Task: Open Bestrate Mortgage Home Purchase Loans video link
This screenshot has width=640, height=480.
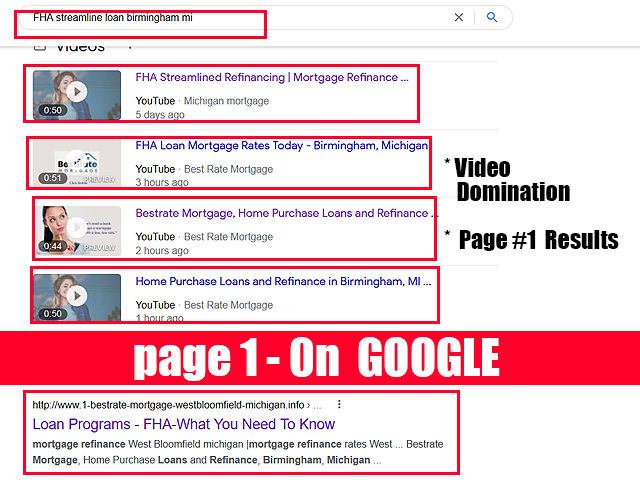Action: tap(287, 213)
